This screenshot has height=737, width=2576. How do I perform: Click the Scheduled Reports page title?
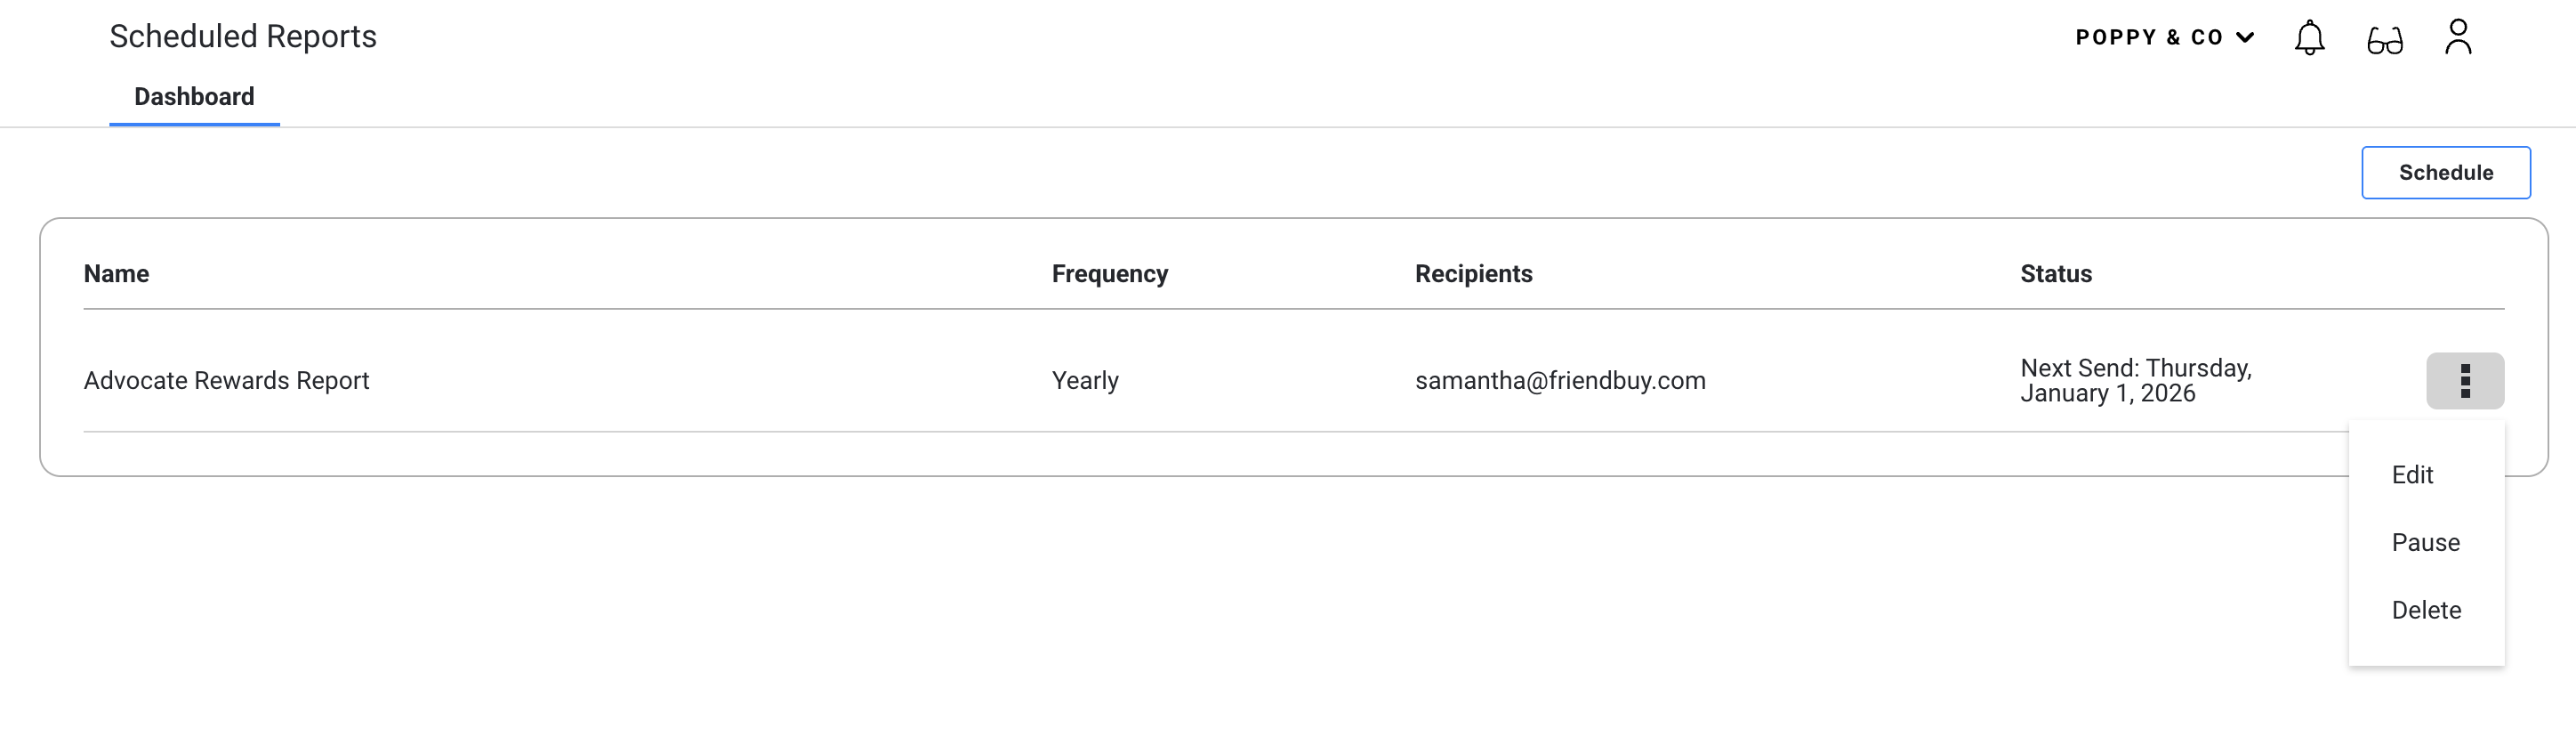[243, 37]
